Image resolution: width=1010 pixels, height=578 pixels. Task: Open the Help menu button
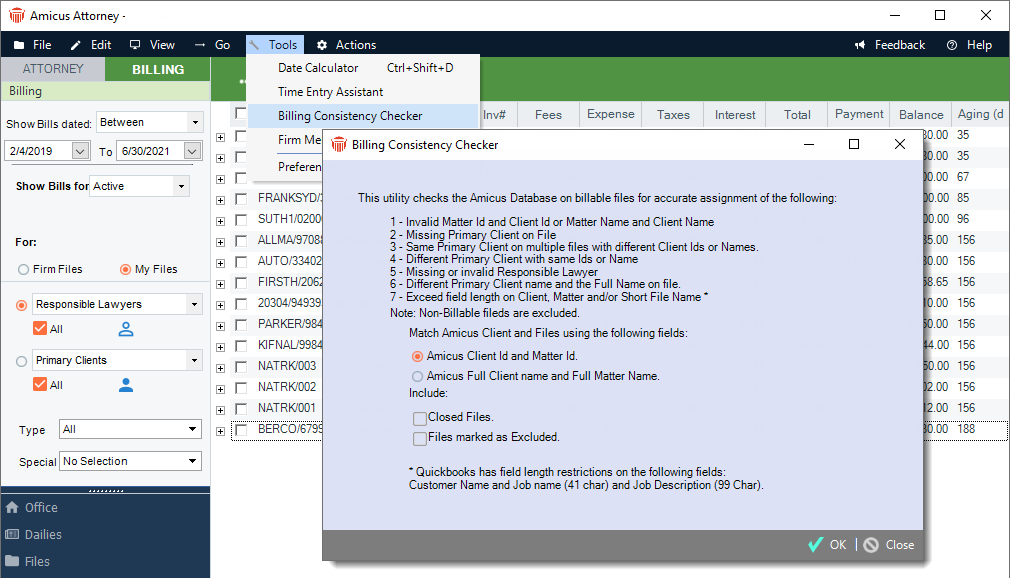[969, 45]
